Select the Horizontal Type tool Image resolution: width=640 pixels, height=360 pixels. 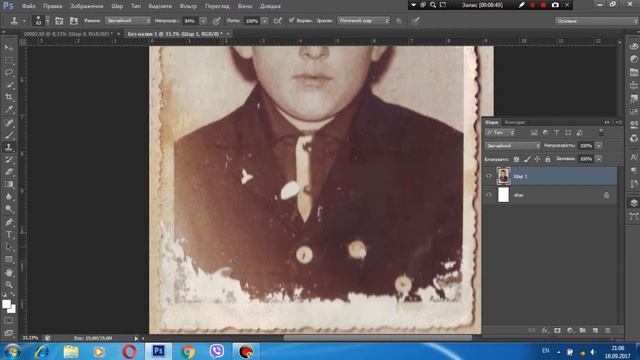coord(9,234)
